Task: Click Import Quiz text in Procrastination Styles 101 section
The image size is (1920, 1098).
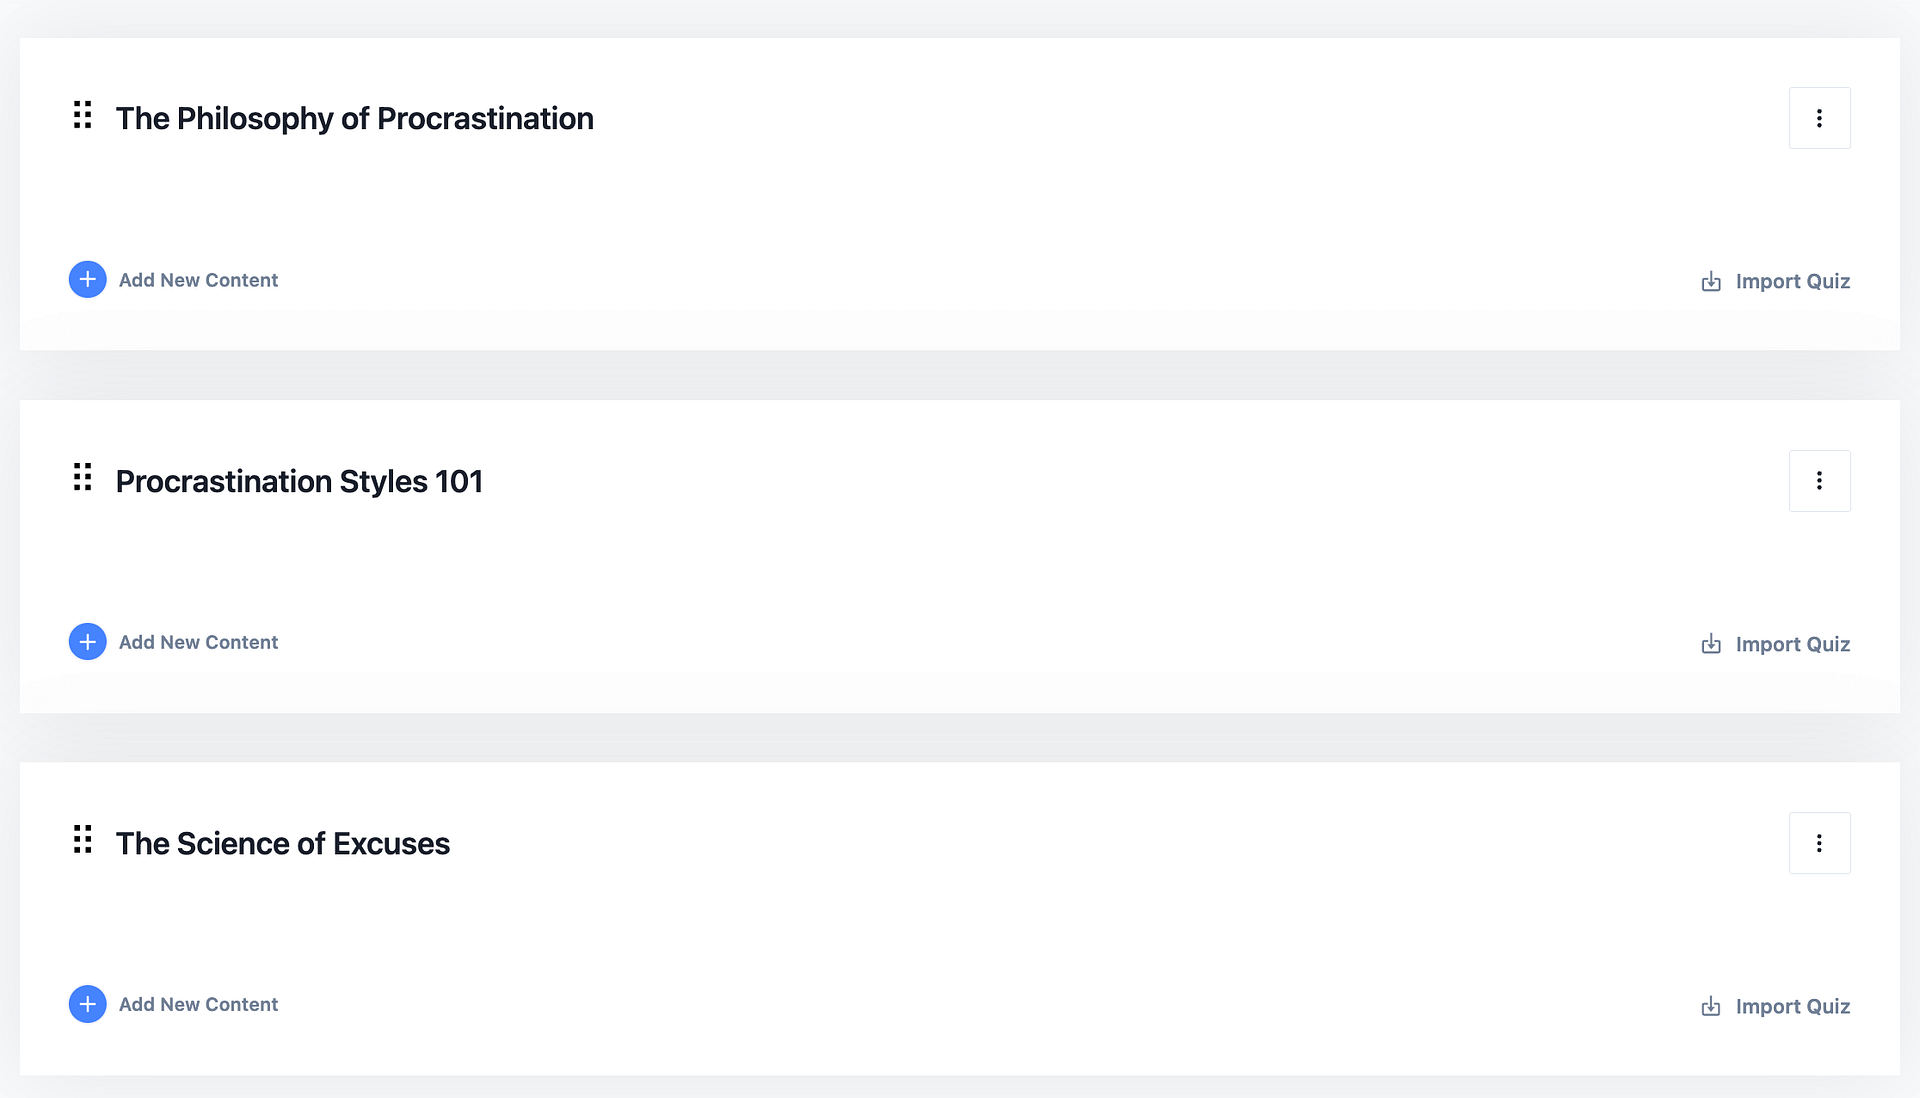Action: pos(1792,644)
